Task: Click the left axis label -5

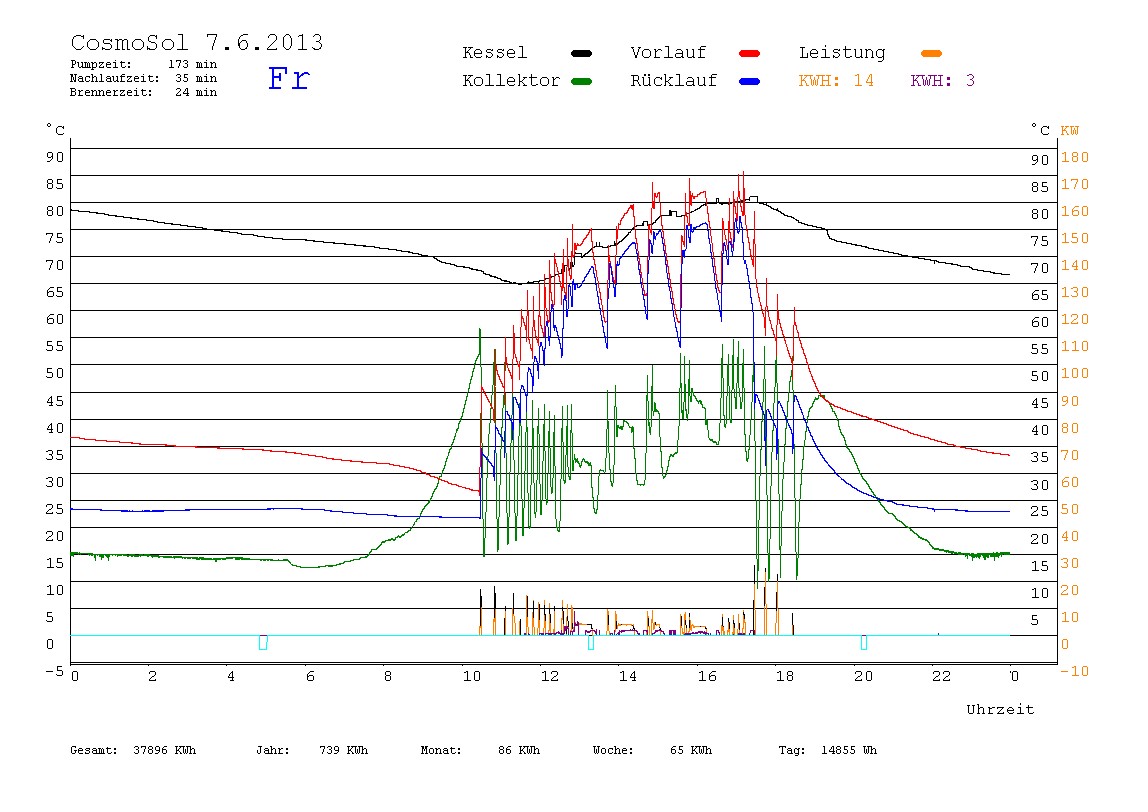Action: [54, 671]
